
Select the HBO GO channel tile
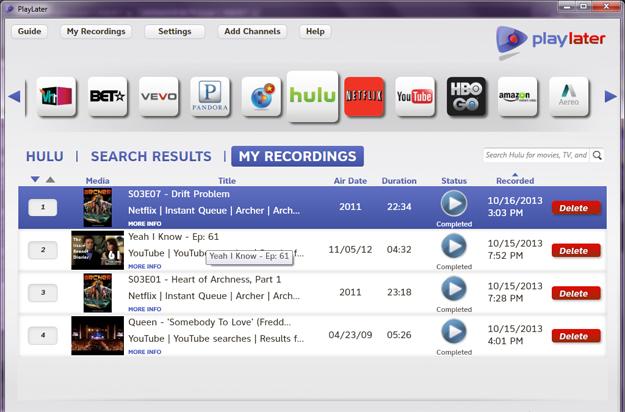click(466, 96)
